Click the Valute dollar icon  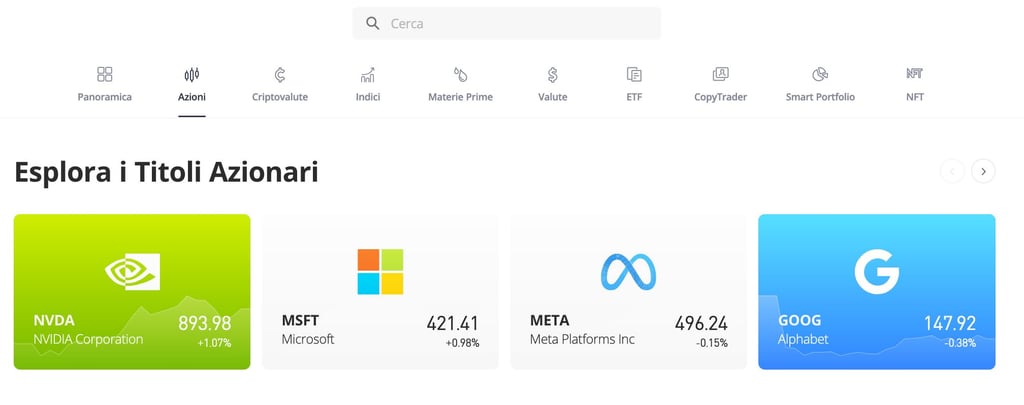click(x=552, y=74)
